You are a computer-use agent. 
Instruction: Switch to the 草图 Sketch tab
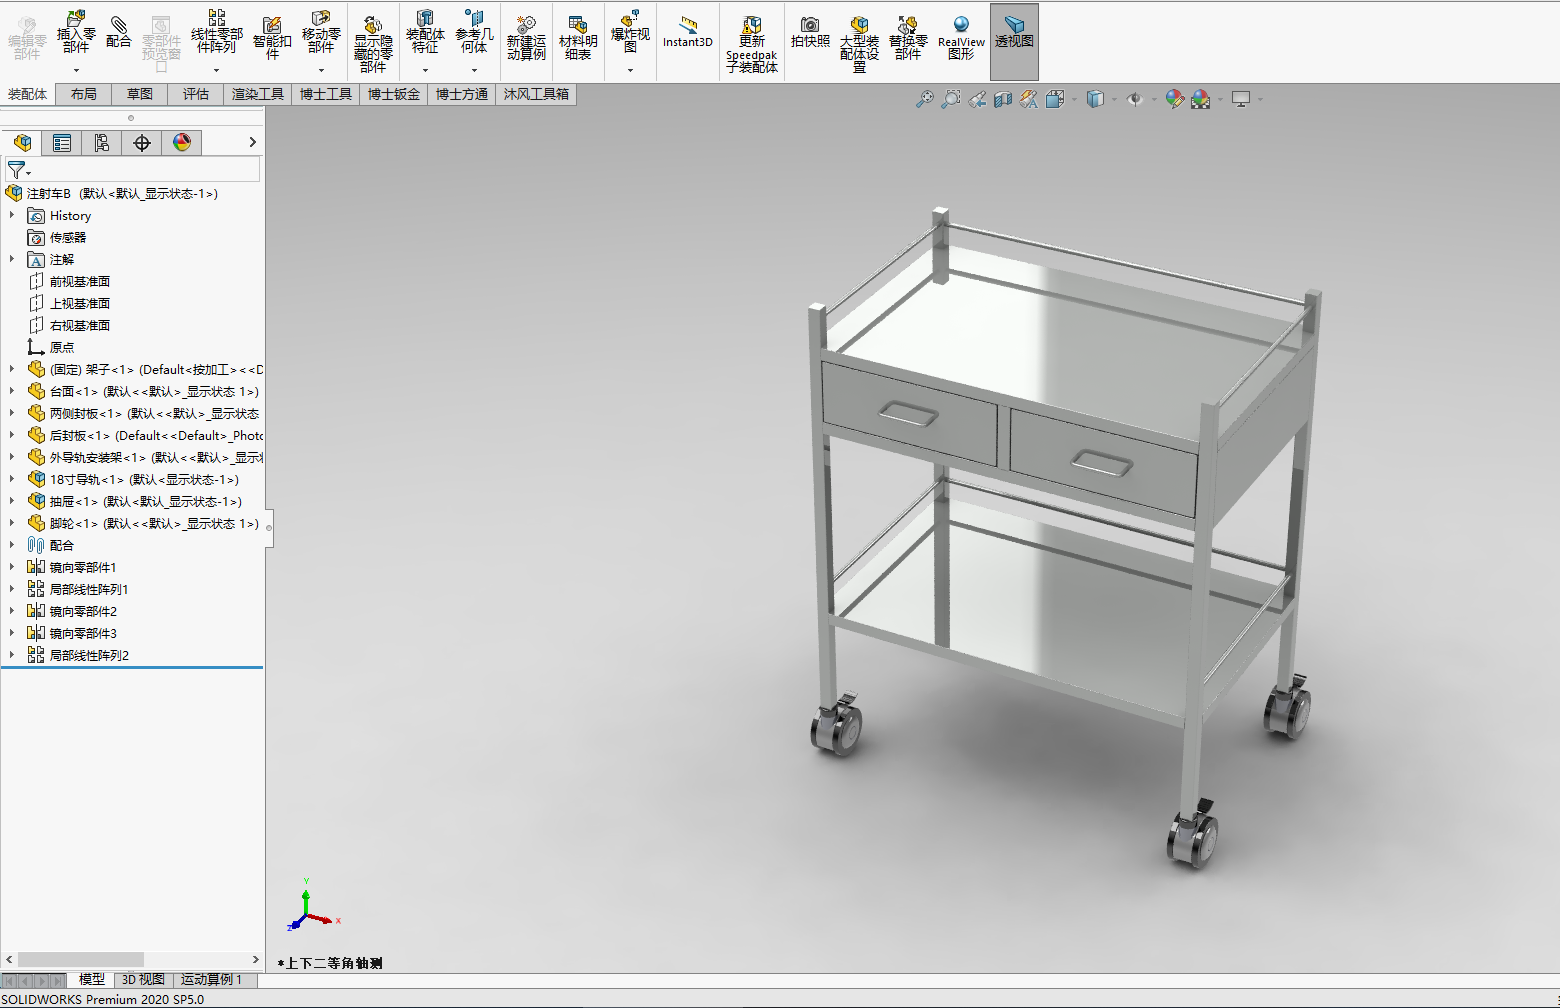point(140,94)
